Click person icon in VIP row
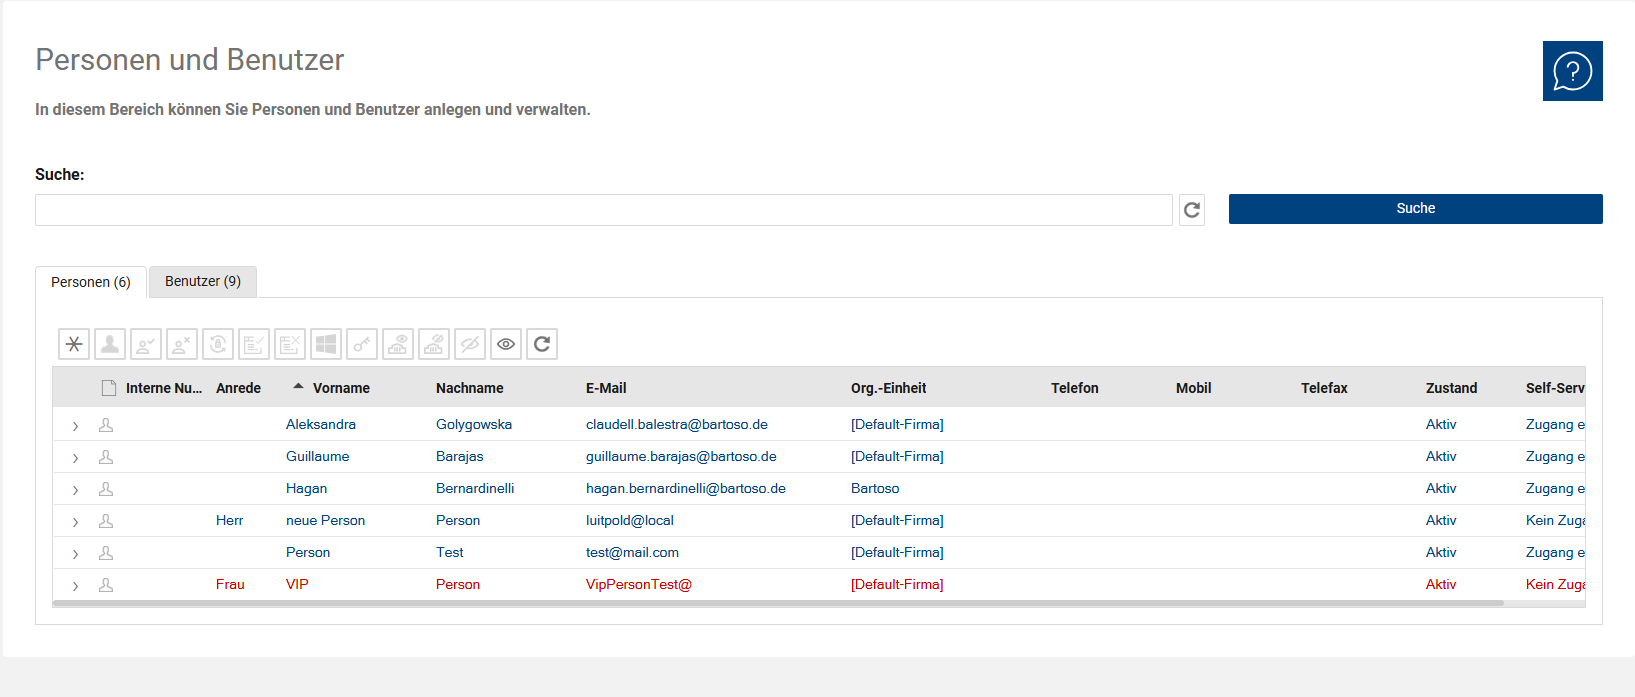This screenshot has width=1635, height=697. [106, 585]
